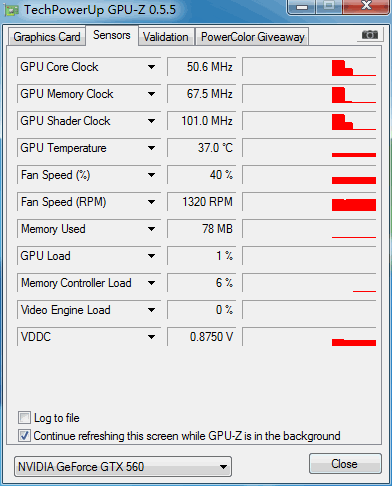Open the VDDC sensor dropdown
The height and width of the screenshot is (486, 392).
(151, 337)
